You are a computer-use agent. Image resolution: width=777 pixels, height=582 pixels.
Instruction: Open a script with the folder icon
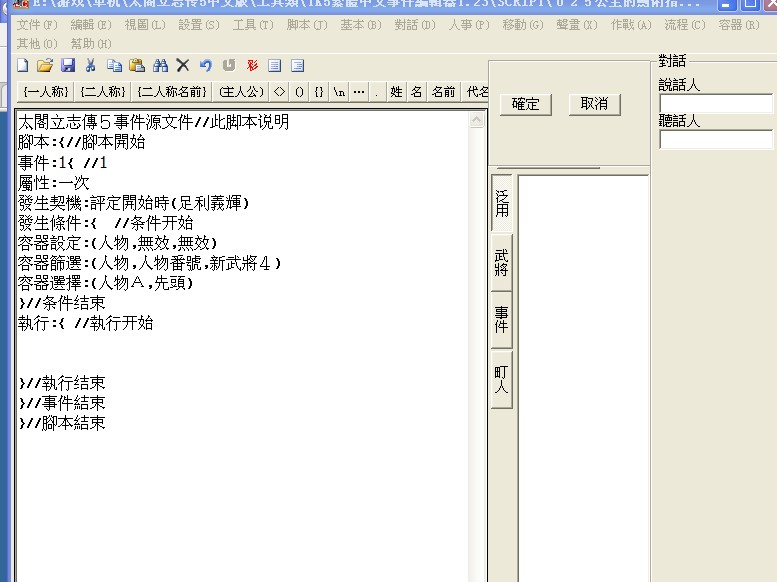pyautogui.click(x=45, y=65)
